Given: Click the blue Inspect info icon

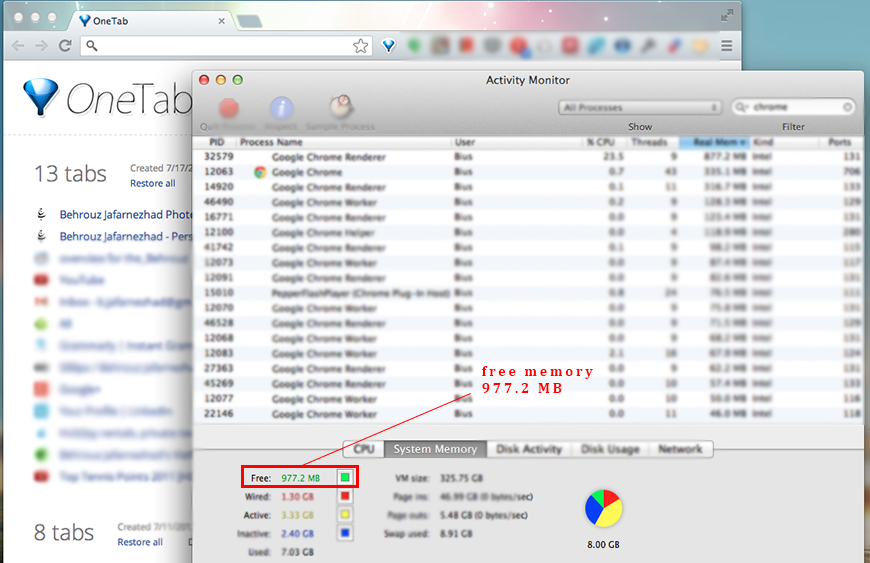Looking at the screenshot, I should tap(281, 108).
